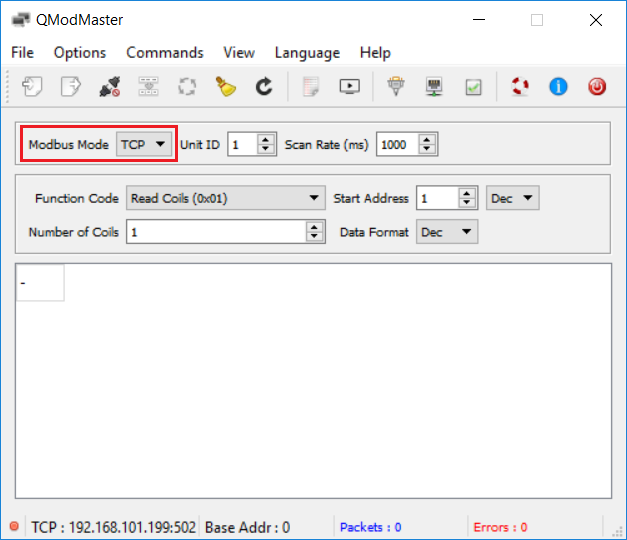627x540 pixels.
Task: Click the Errors : 0 status text
Action: (x=500, y=527)
